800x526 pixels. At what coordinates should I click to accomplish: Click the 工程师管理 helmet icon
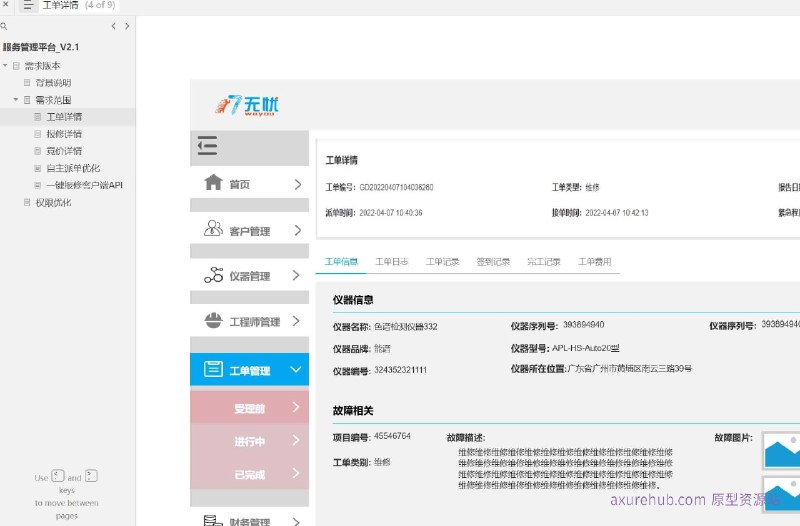213,320
